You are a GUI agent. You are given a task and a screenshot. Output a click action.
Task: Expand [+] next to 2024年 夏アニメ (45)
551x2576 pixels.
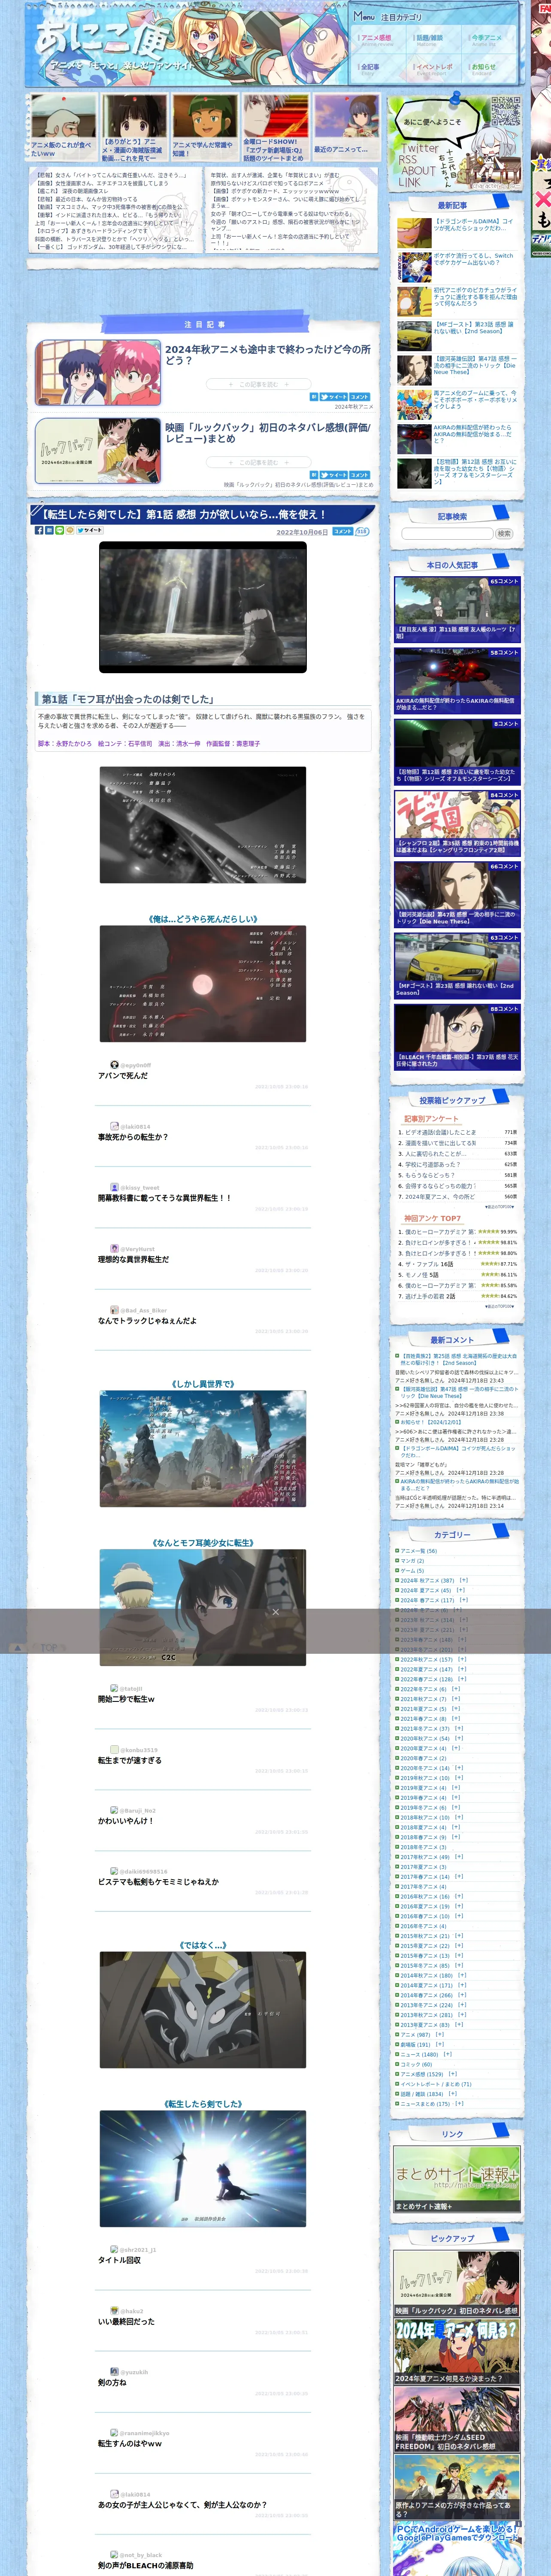(461, 1590)
